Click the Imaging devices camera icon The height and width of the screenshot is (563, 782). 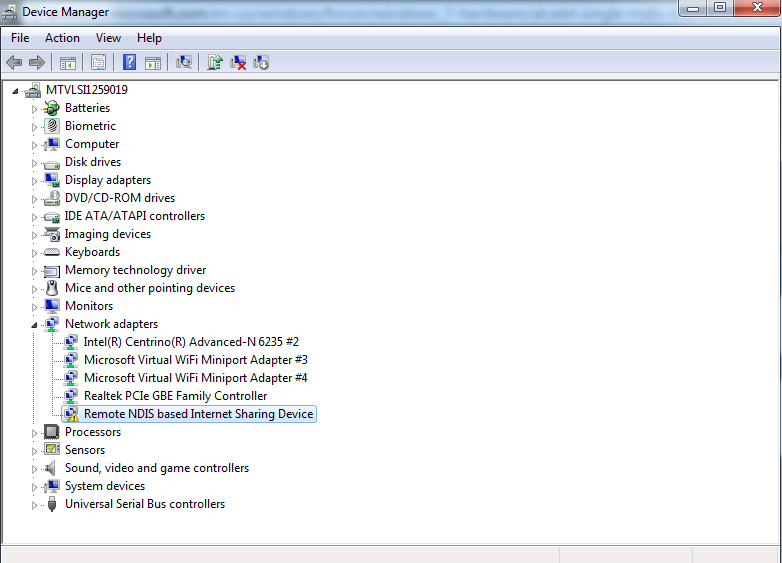[52, 234]
